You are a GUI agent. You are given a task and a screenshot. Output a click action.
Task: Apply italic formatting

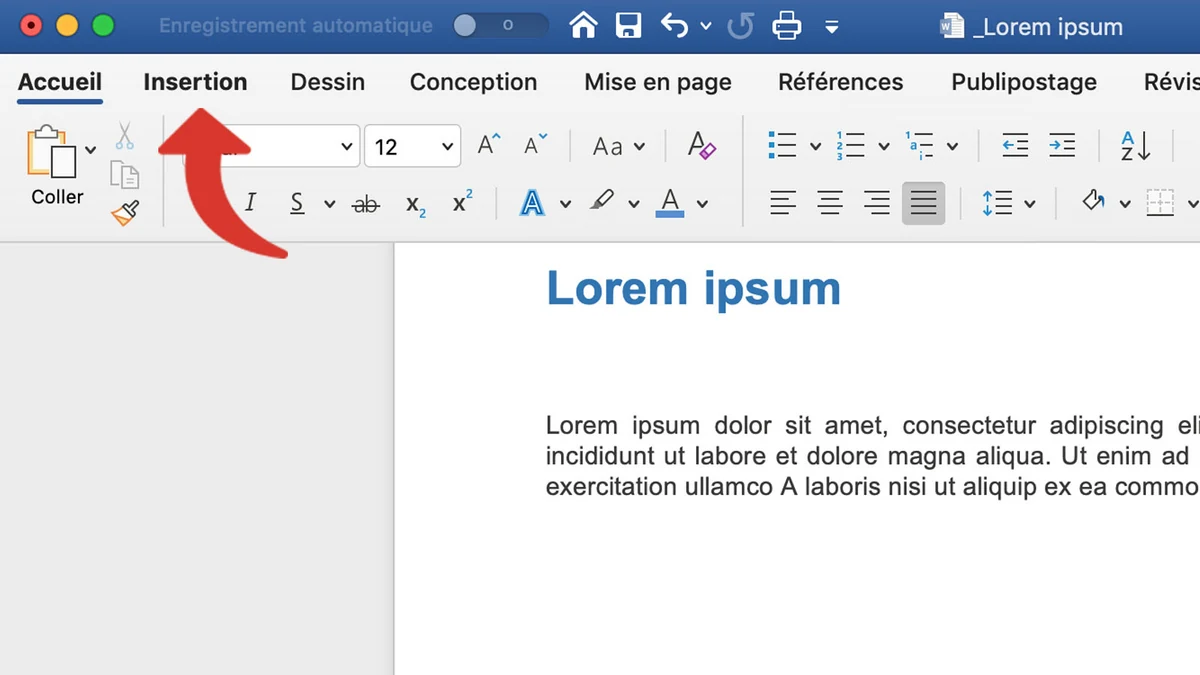coord(251,202)
